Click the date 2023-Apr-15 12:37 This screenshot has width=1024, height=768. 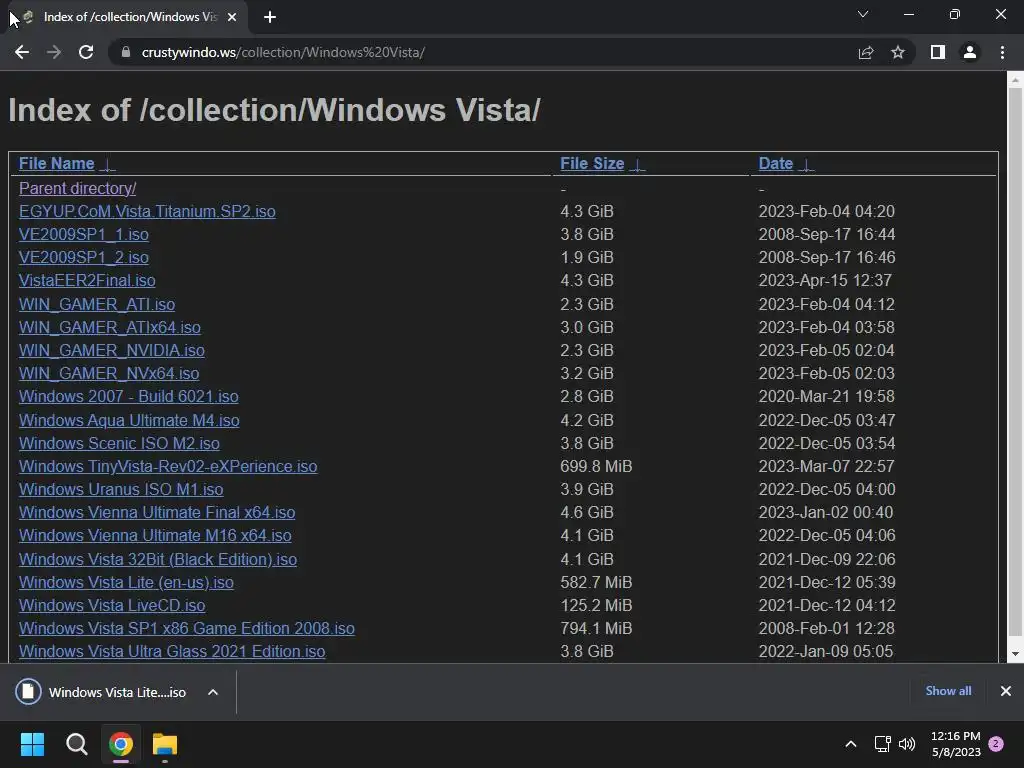[x=825, y=280]
